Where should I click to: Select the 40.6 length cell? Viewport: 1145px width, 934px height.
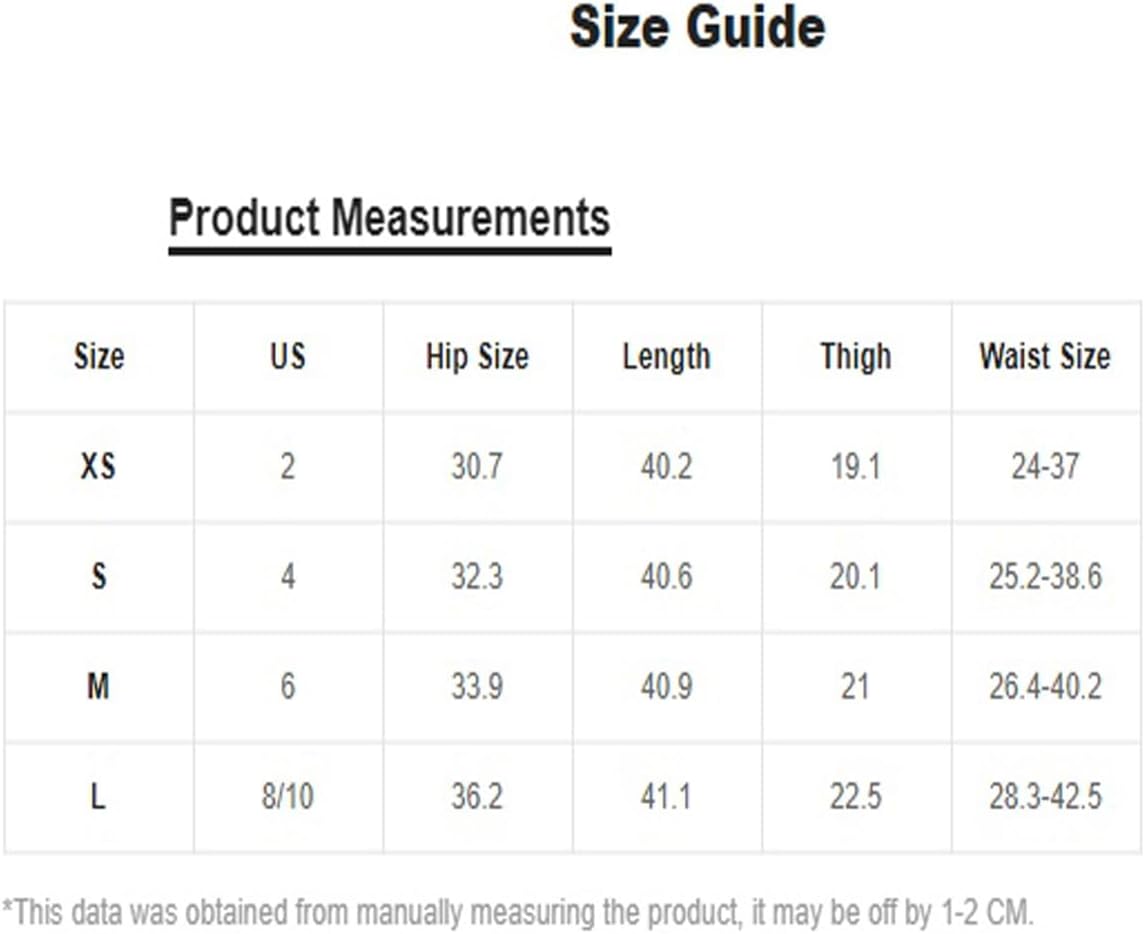[x=666, y=576]
